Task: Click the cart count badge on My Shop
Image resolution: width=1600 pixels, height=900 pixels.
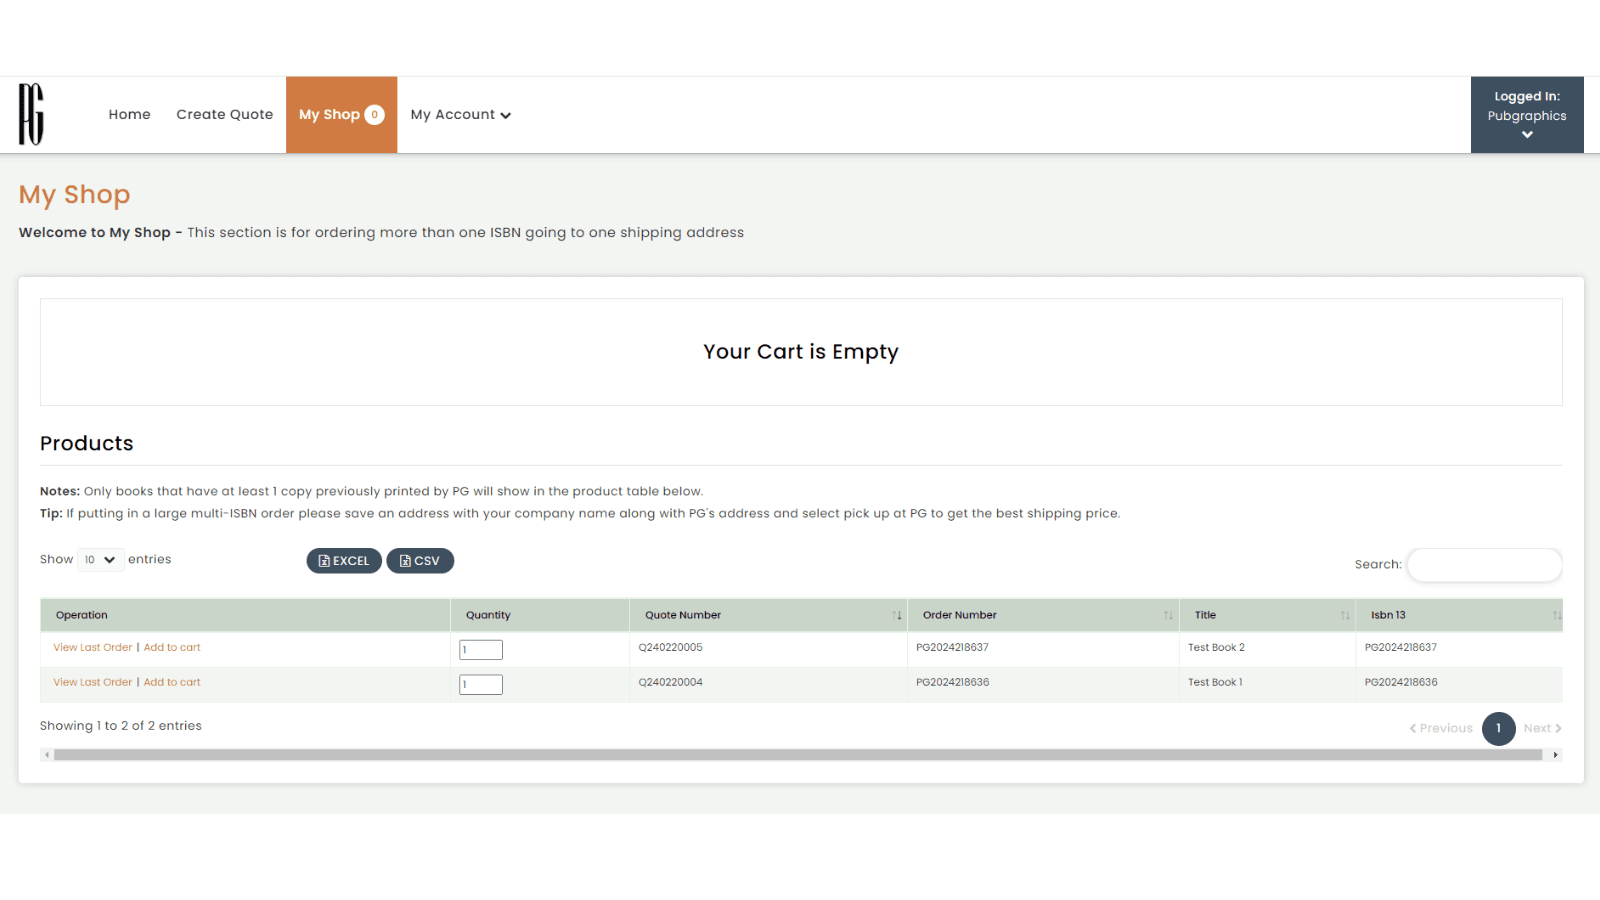Action: [x=374, y=115]
